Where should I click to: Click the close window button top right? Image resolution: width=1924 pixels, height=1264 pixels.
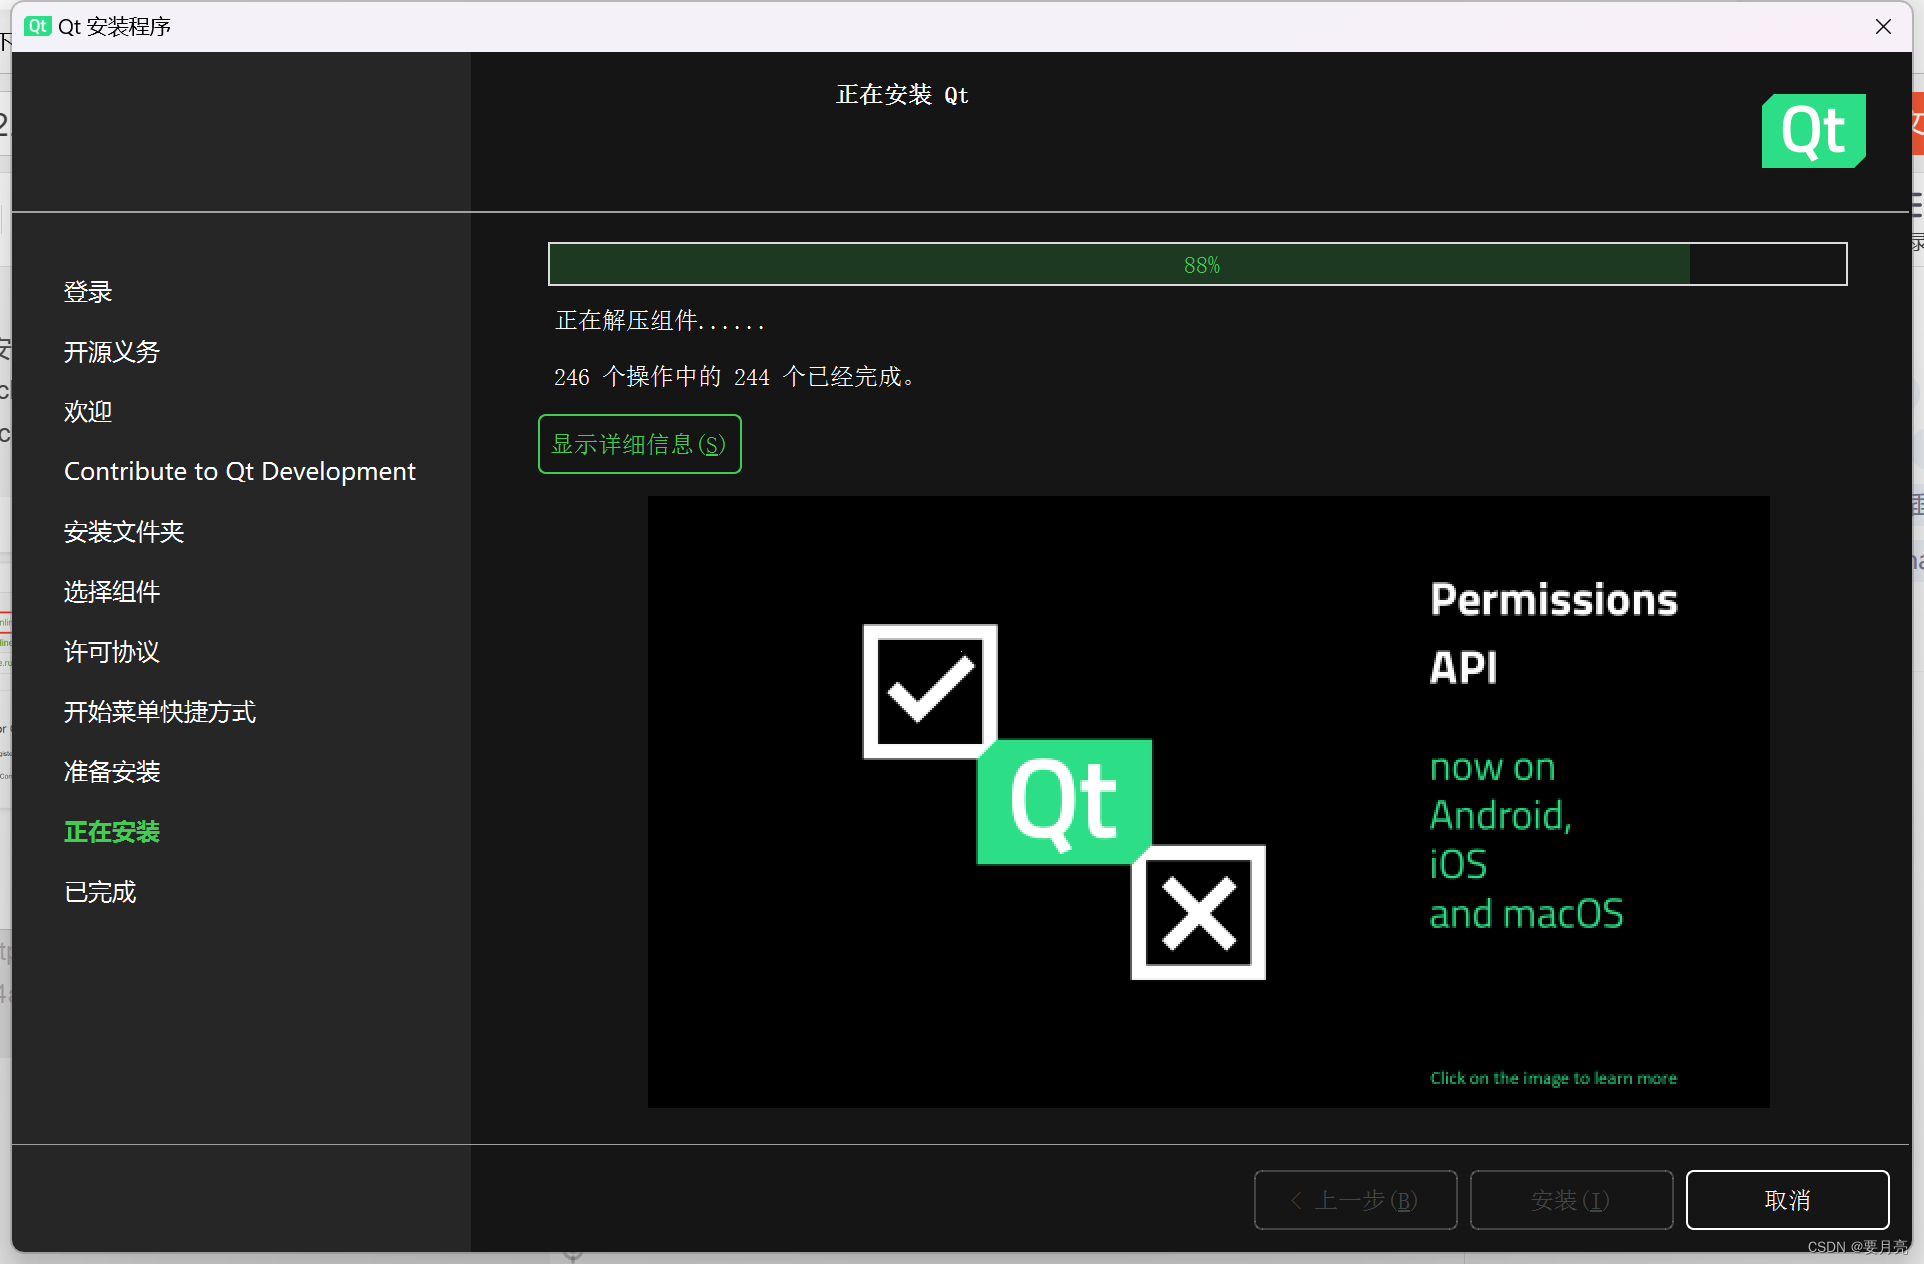coord(1883,27)
